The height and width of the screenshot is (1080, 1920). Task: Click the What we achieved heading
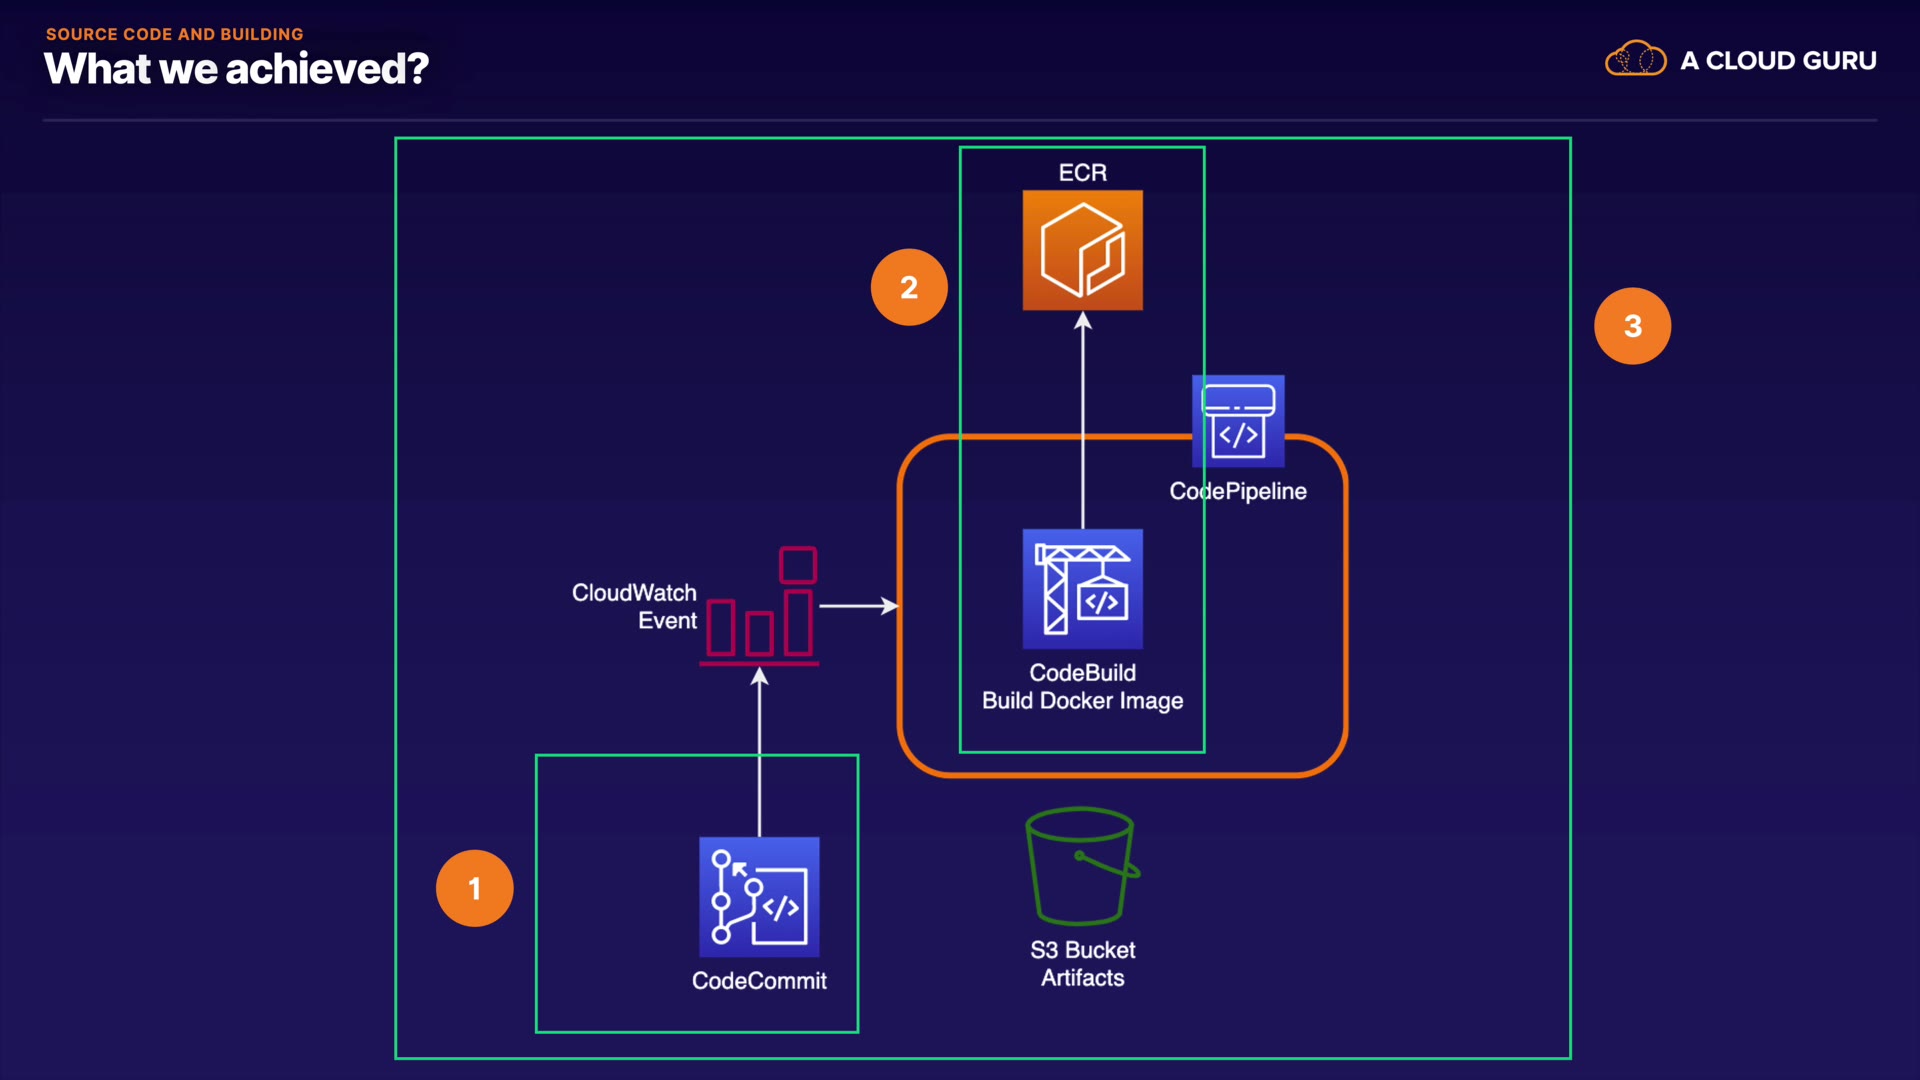(x=236, y=69)
